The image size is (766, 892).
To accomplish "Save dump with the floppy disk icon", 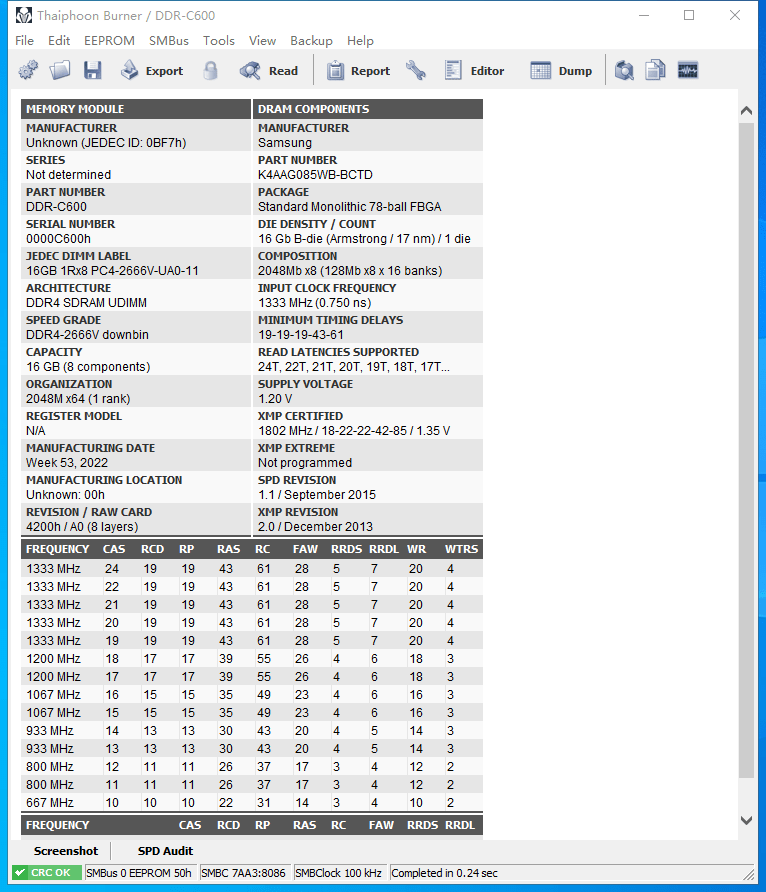I will (92, 71).
